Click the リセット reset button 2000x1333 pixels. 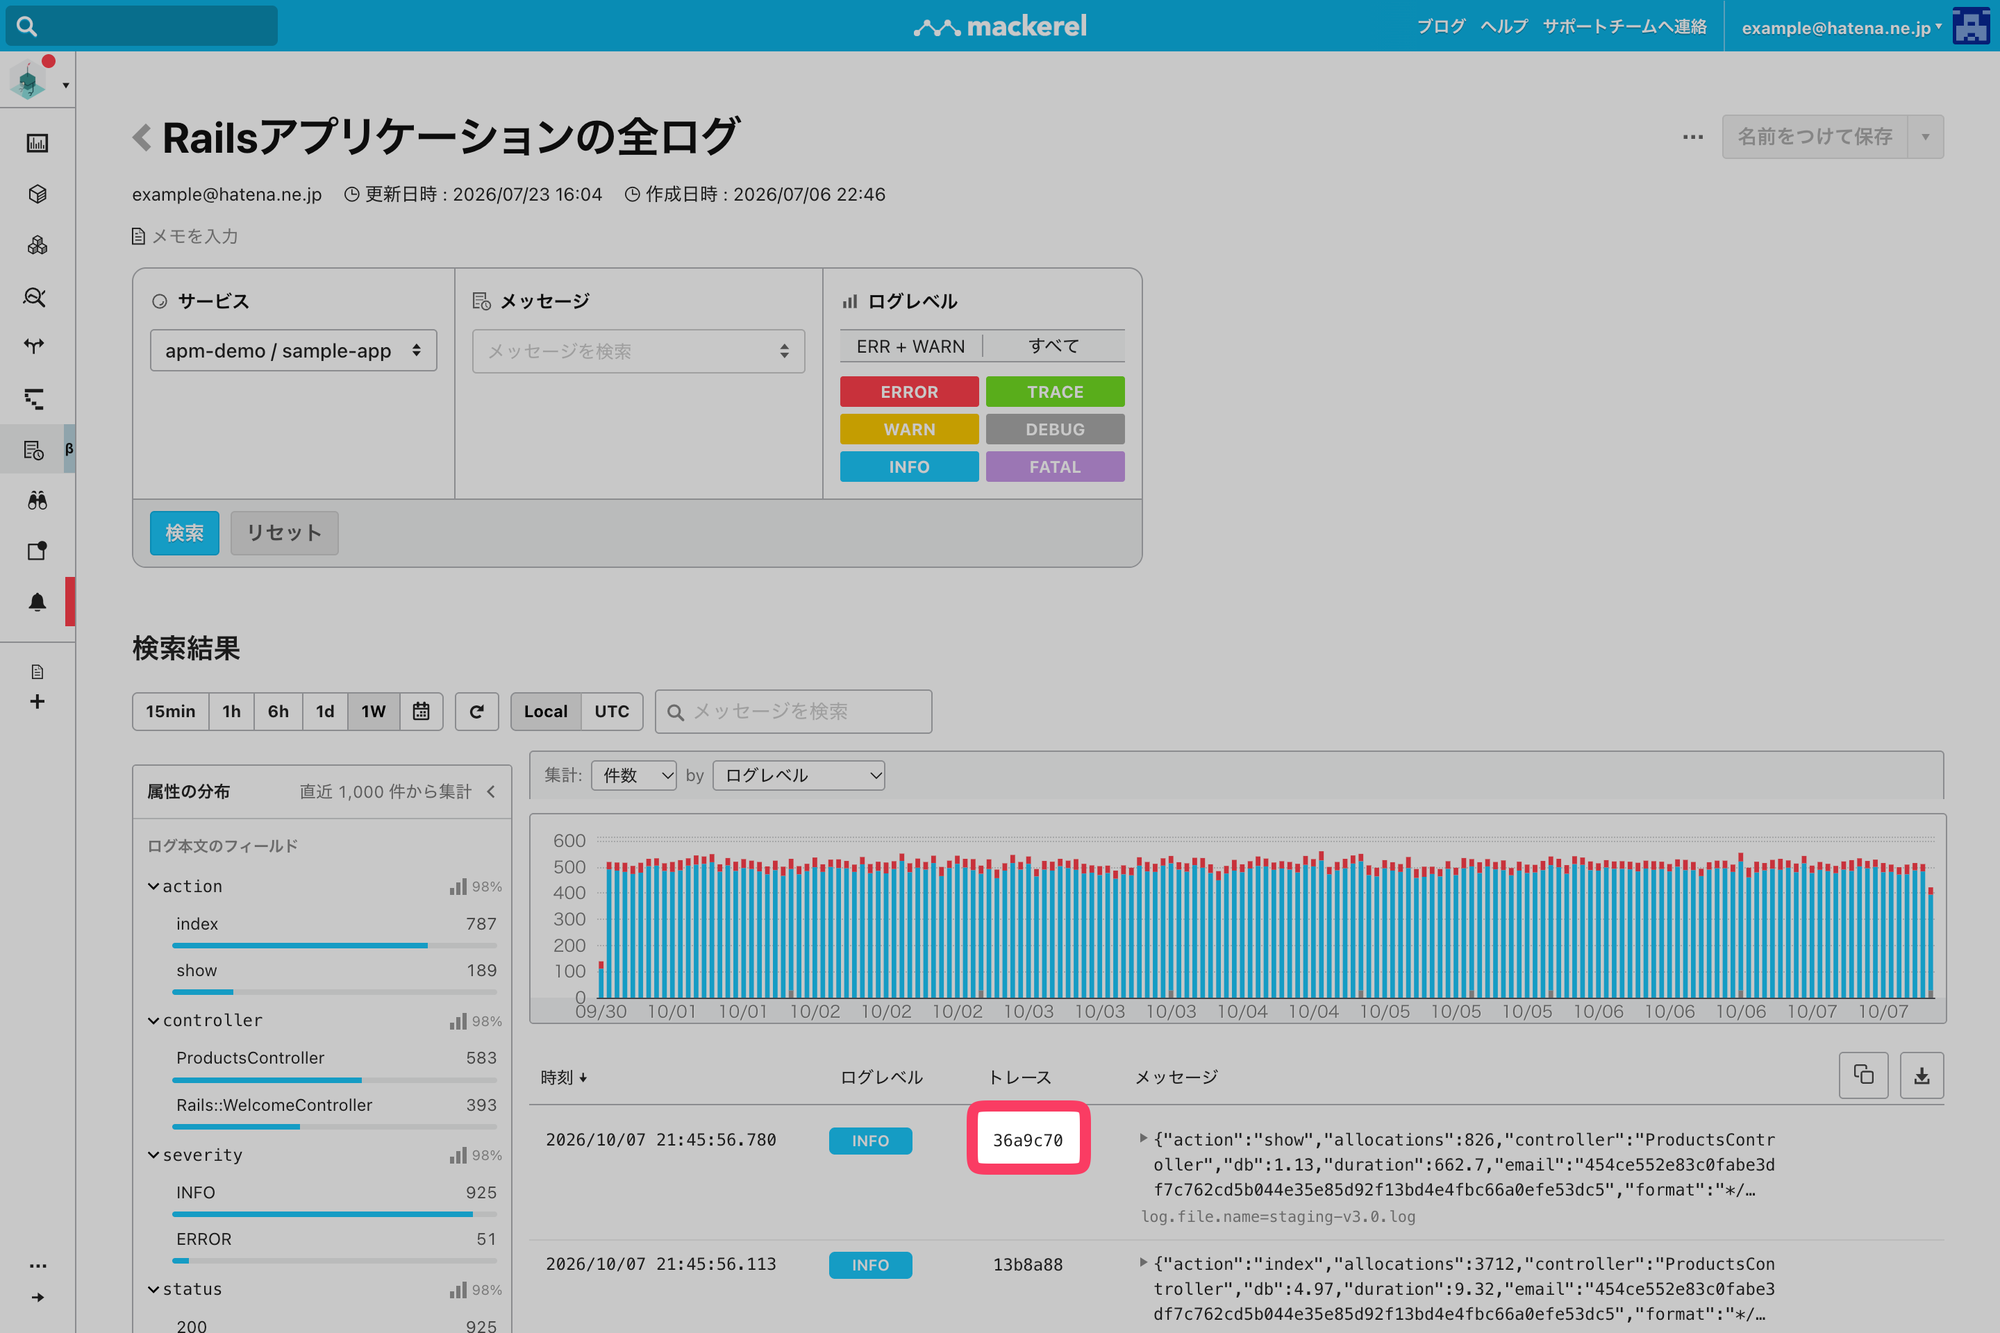284,533
